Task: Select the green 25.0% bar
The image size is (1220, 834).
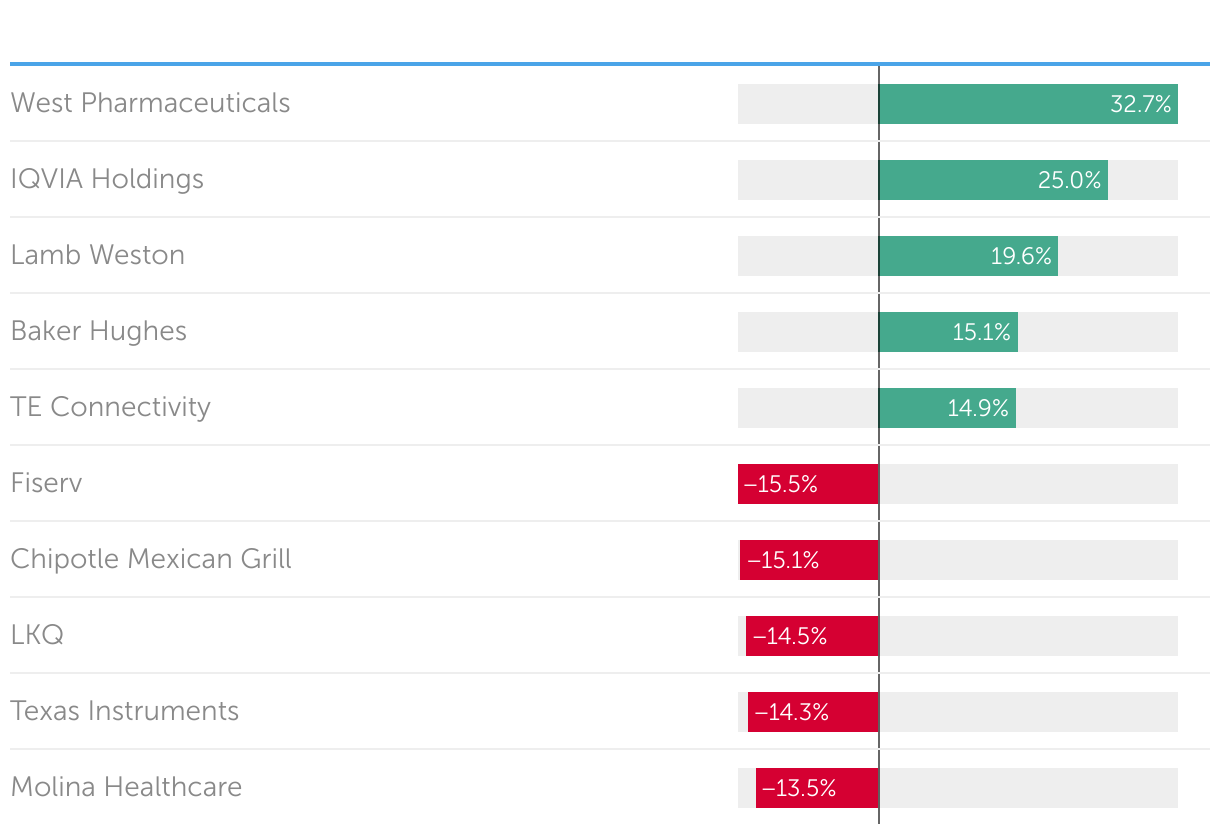Action: coord(993,180)
